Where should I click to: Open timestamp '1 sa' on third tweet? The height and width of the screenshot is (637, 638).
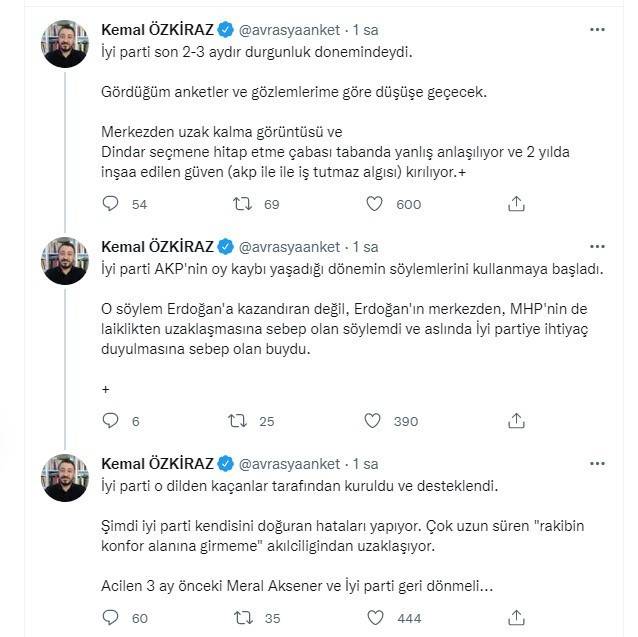(x=366, y=463)
